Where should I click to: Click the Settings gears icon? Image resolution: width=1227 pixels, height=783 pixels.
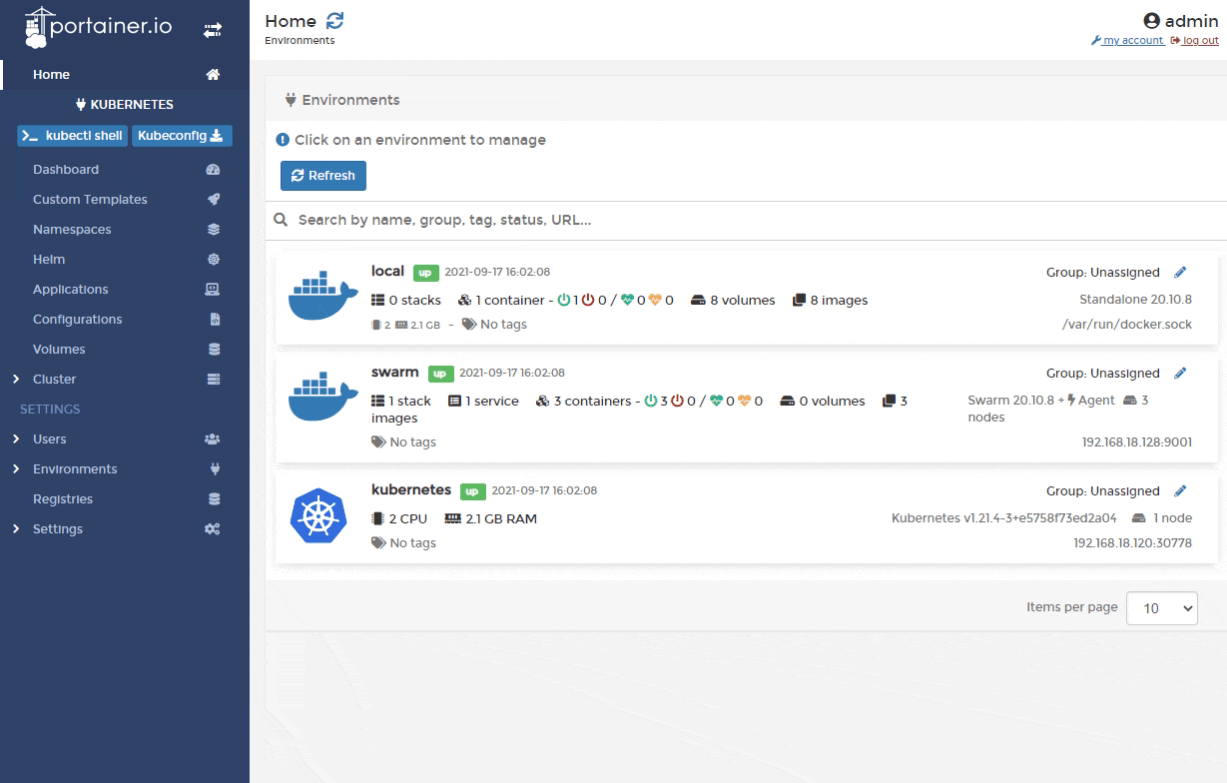(x=212, y=529)
